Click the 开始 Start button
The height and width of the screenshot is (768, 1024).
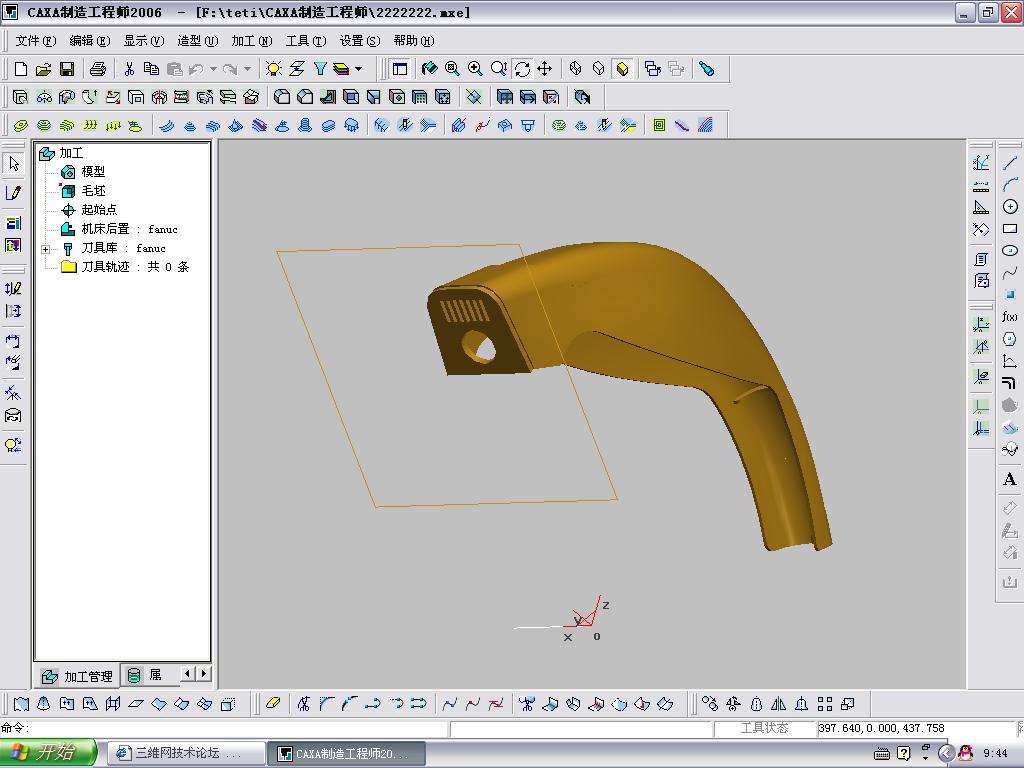point(48,753)
